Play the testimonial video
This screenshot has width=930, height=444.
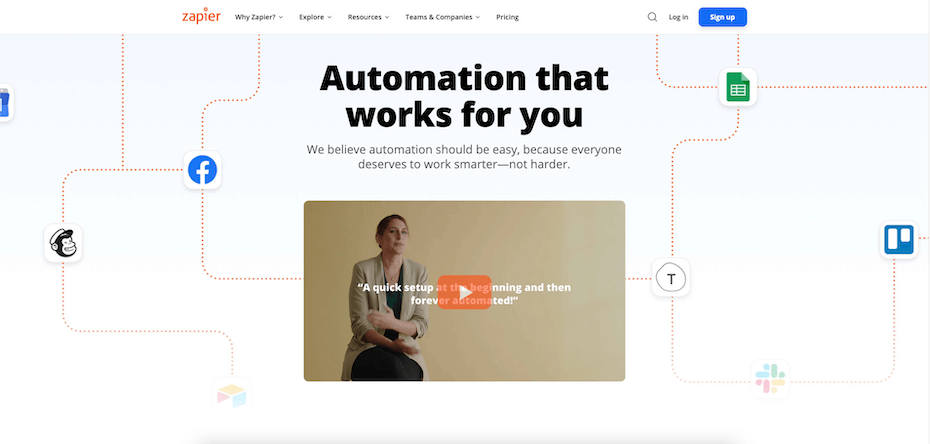[464, 292]
